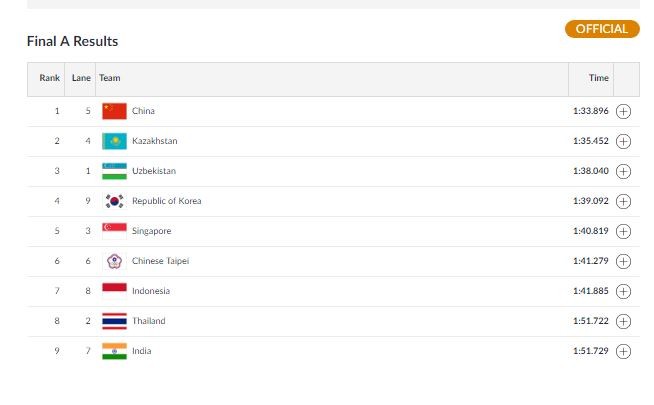Click the India flag icon
654x405 pixels.
114,352
